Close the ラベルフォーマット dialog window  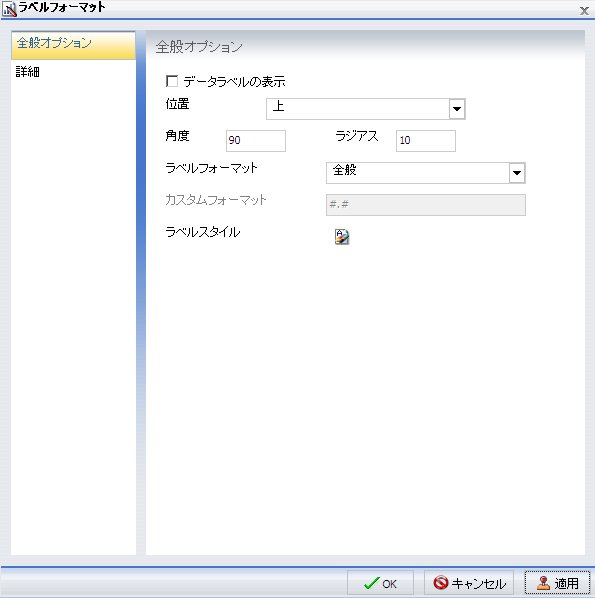tap(584, 11)
